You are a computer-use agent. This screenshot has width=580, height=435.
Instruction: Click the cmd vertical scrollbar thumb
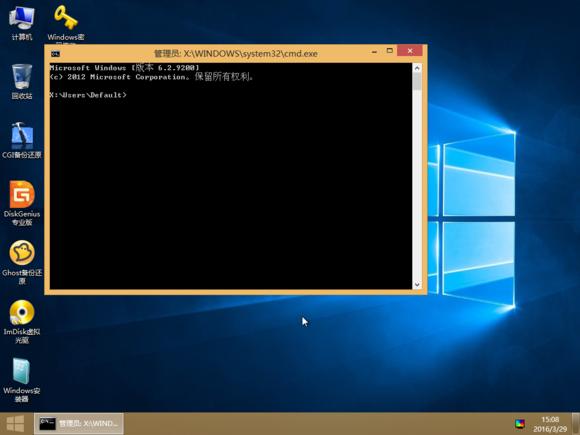(x=417, y=81)
